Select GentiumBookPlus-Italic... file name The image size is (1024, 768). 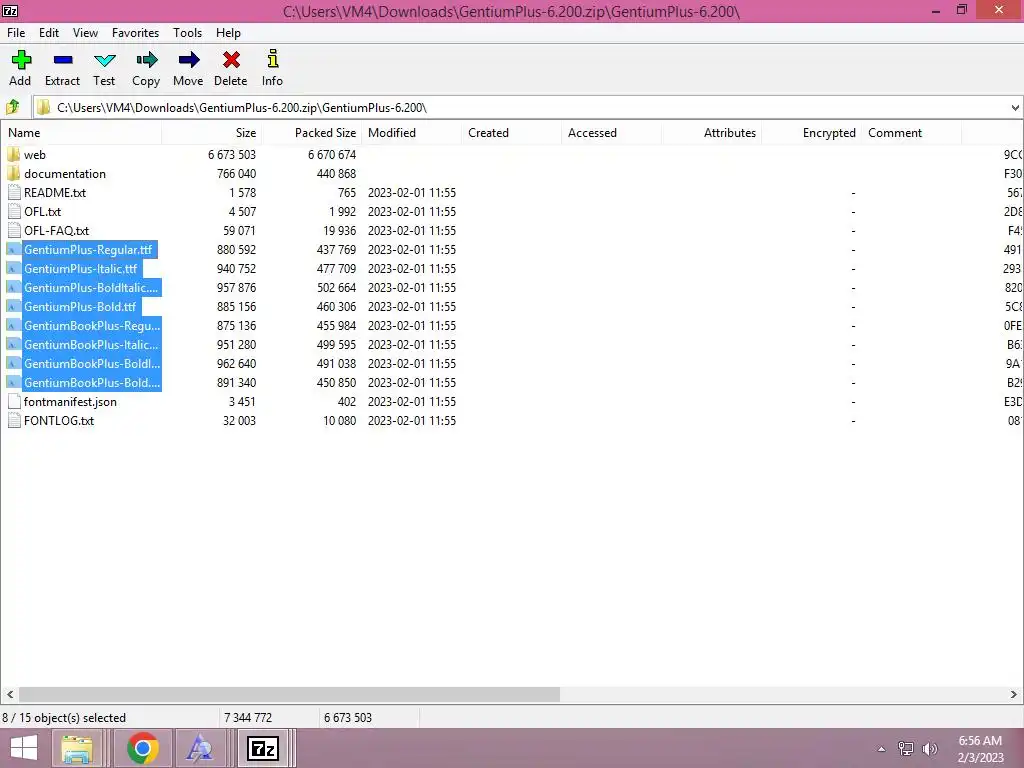click(91, 344)
